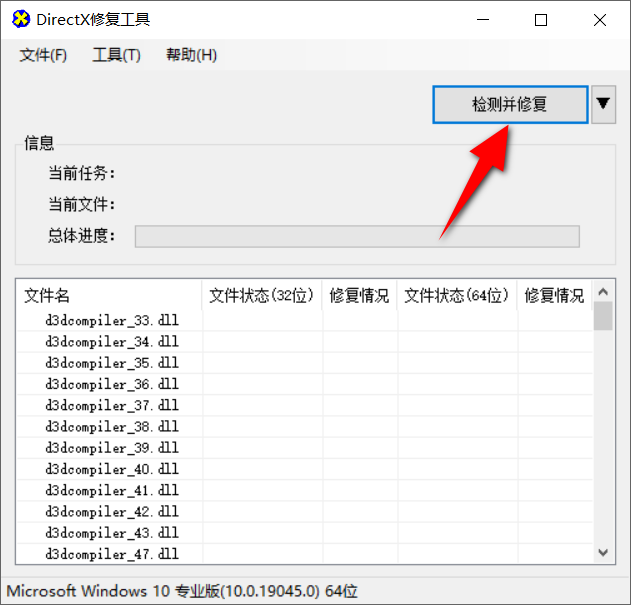Select row d3dcompiler_41.dll
Viewport: 631px width, 605px height.
pos(305,491)
